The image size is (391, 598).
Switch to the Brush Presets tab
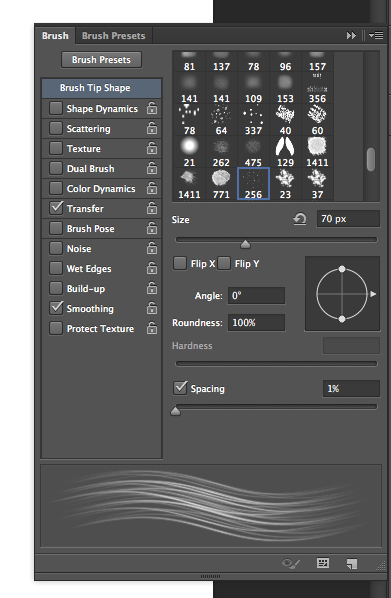pos(113,35)
